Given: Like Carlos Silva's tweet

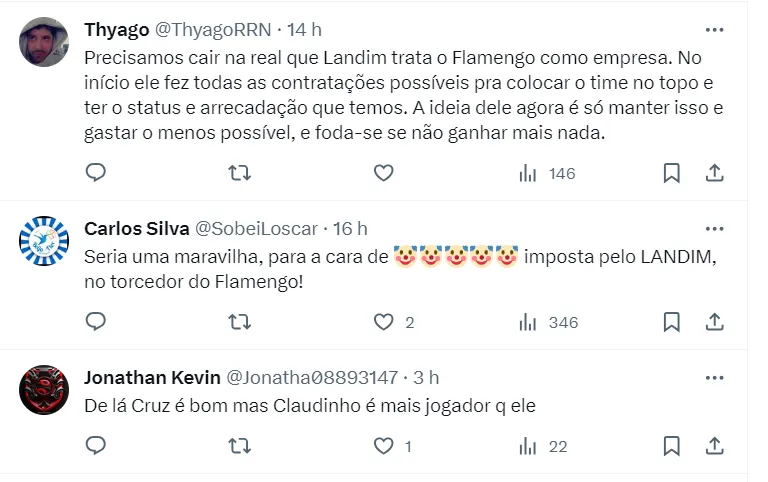Looking at the screenshot, I should tap(383, 322).
